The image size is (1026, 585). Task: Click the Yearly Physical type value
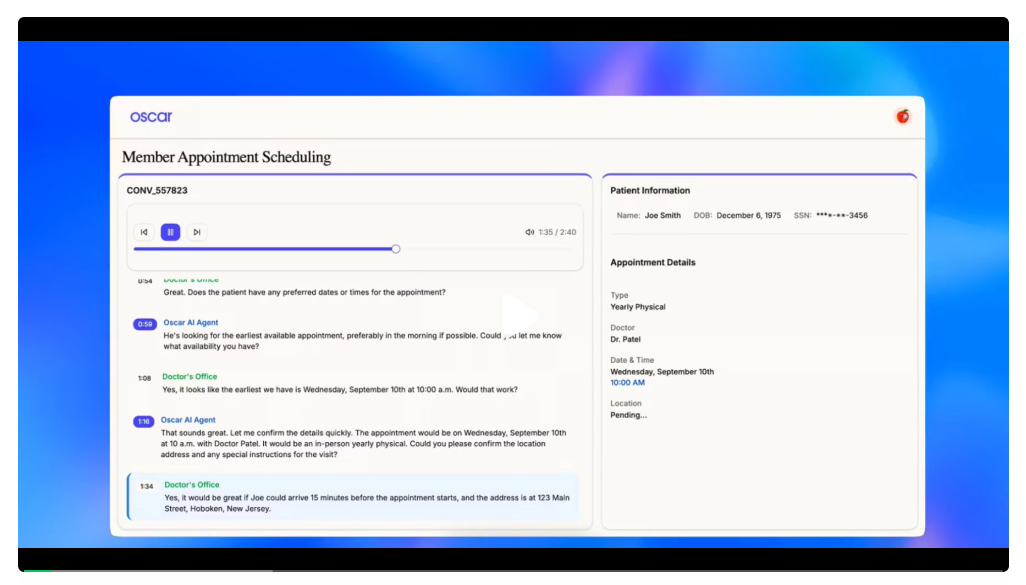pos(638,307)
